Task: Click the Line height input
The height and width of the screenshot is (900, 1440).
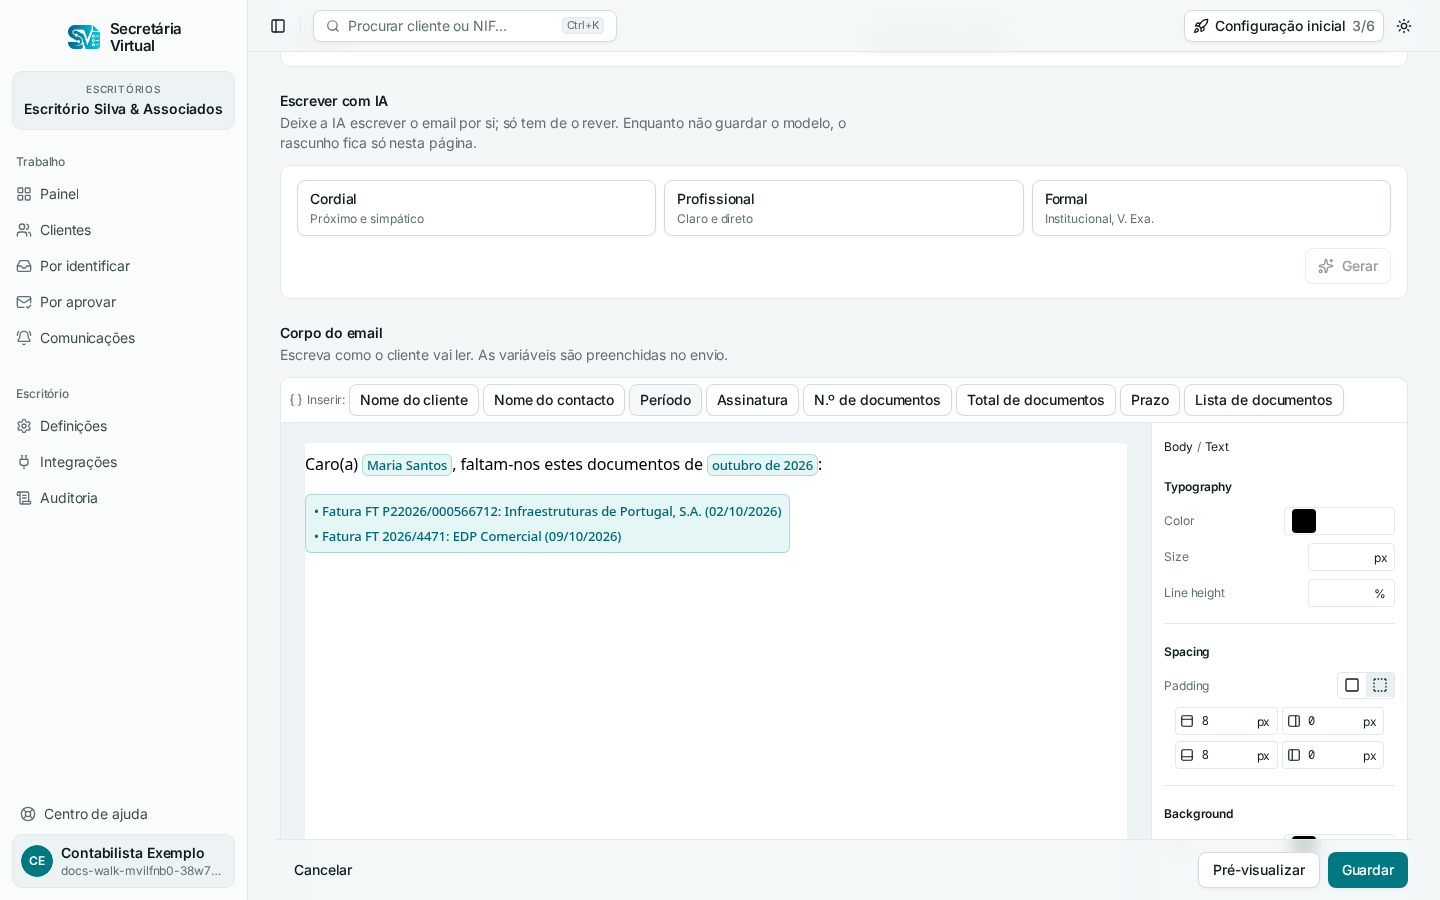Action: (1351, 593)
